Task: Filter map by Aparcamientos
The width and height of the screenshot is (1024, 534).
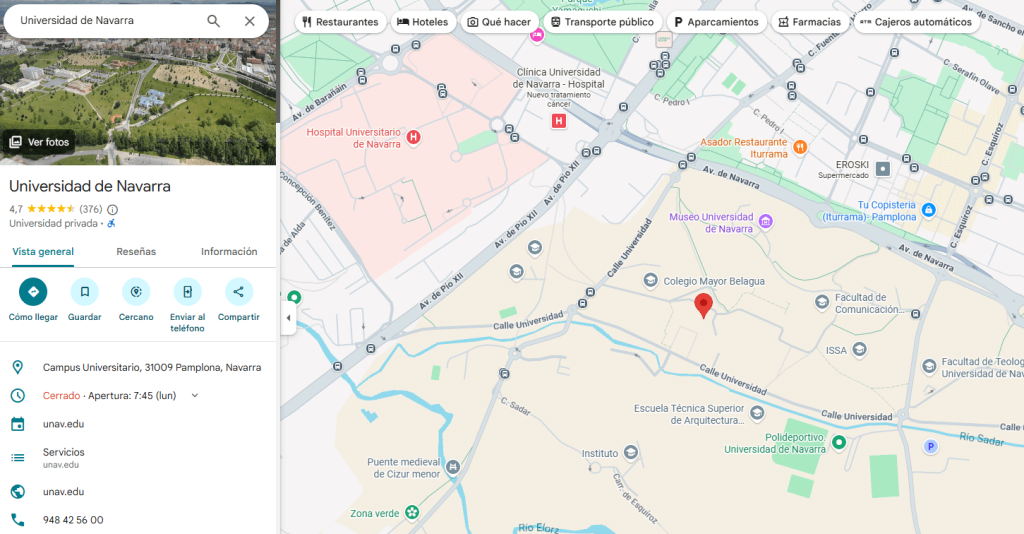Action: [x=716, y=22]
